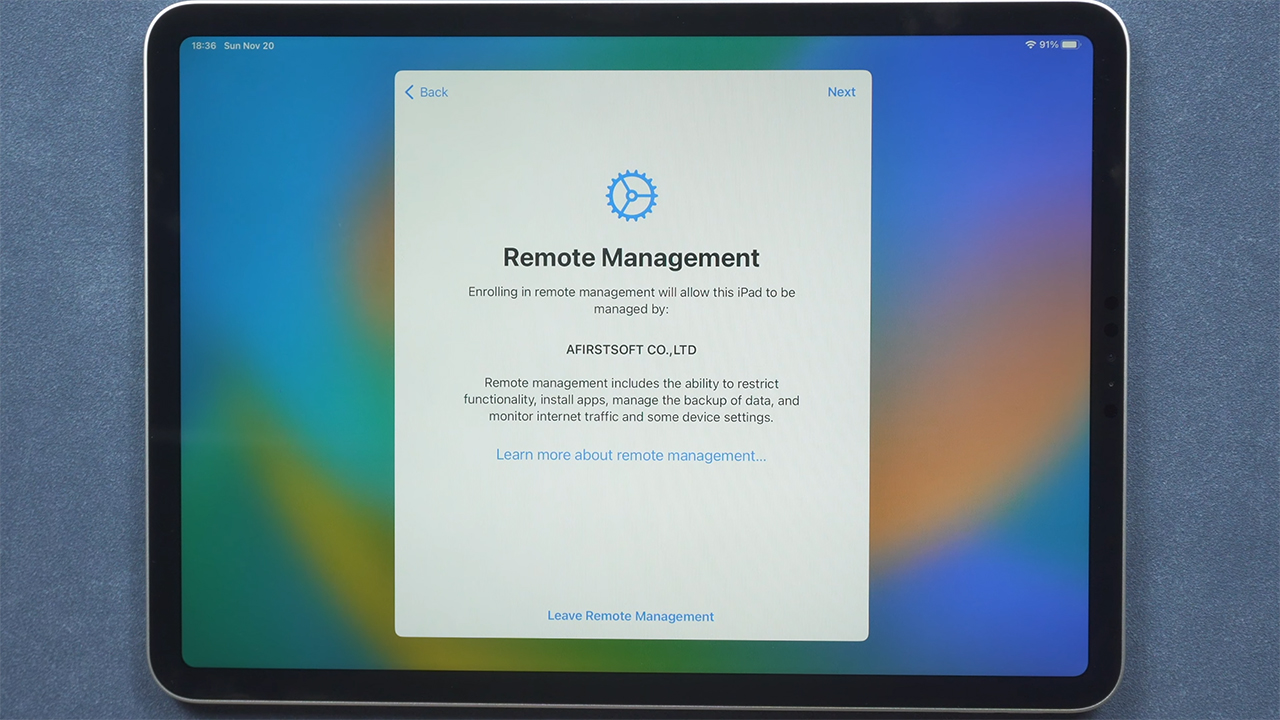Screen dimensions: 1280x720
Task: Tap the 91% battery percentage text
Action: (x=1049, y=45)
